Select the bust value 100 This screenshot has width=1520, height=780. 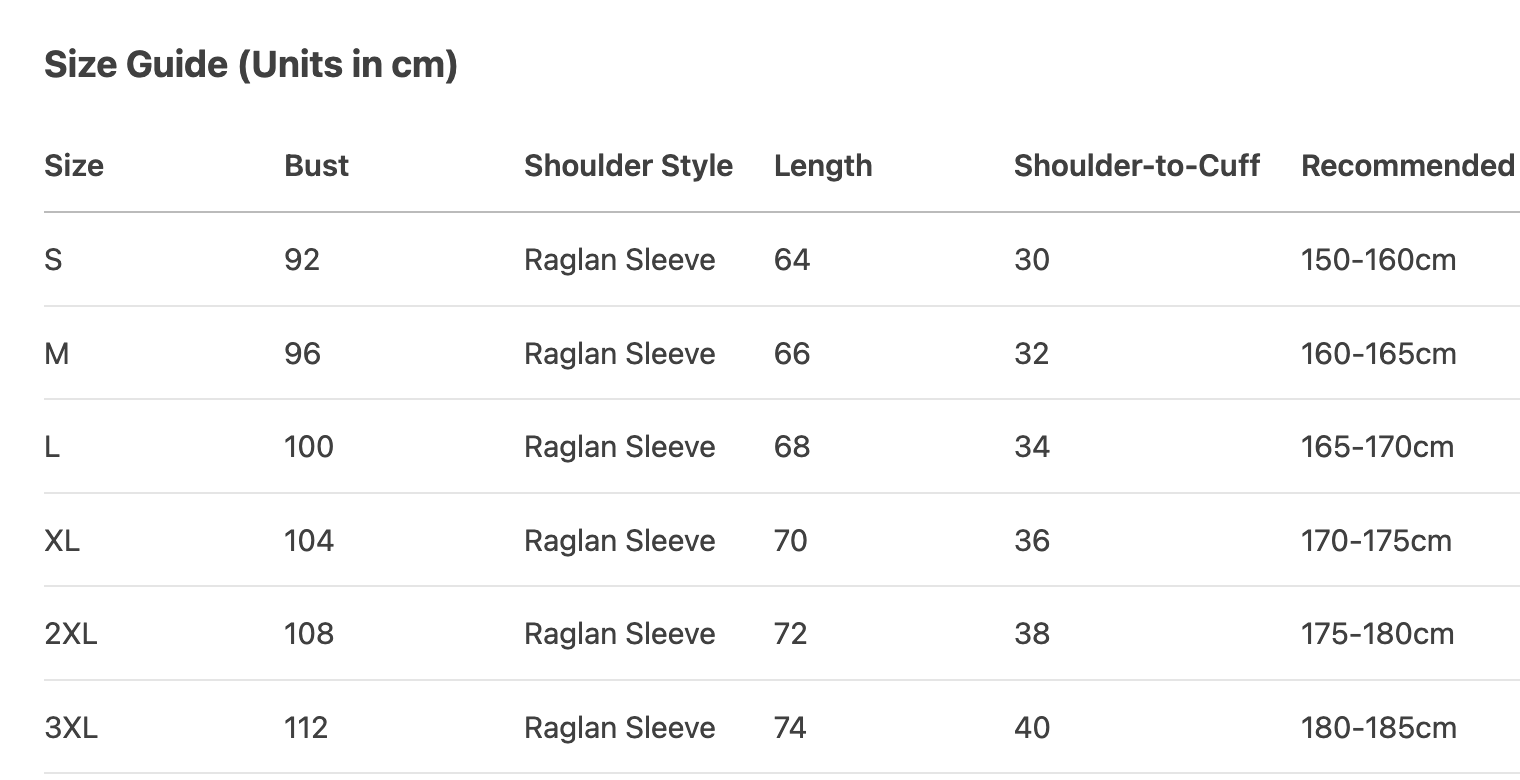pyautogui.click(x=308, y=446)
